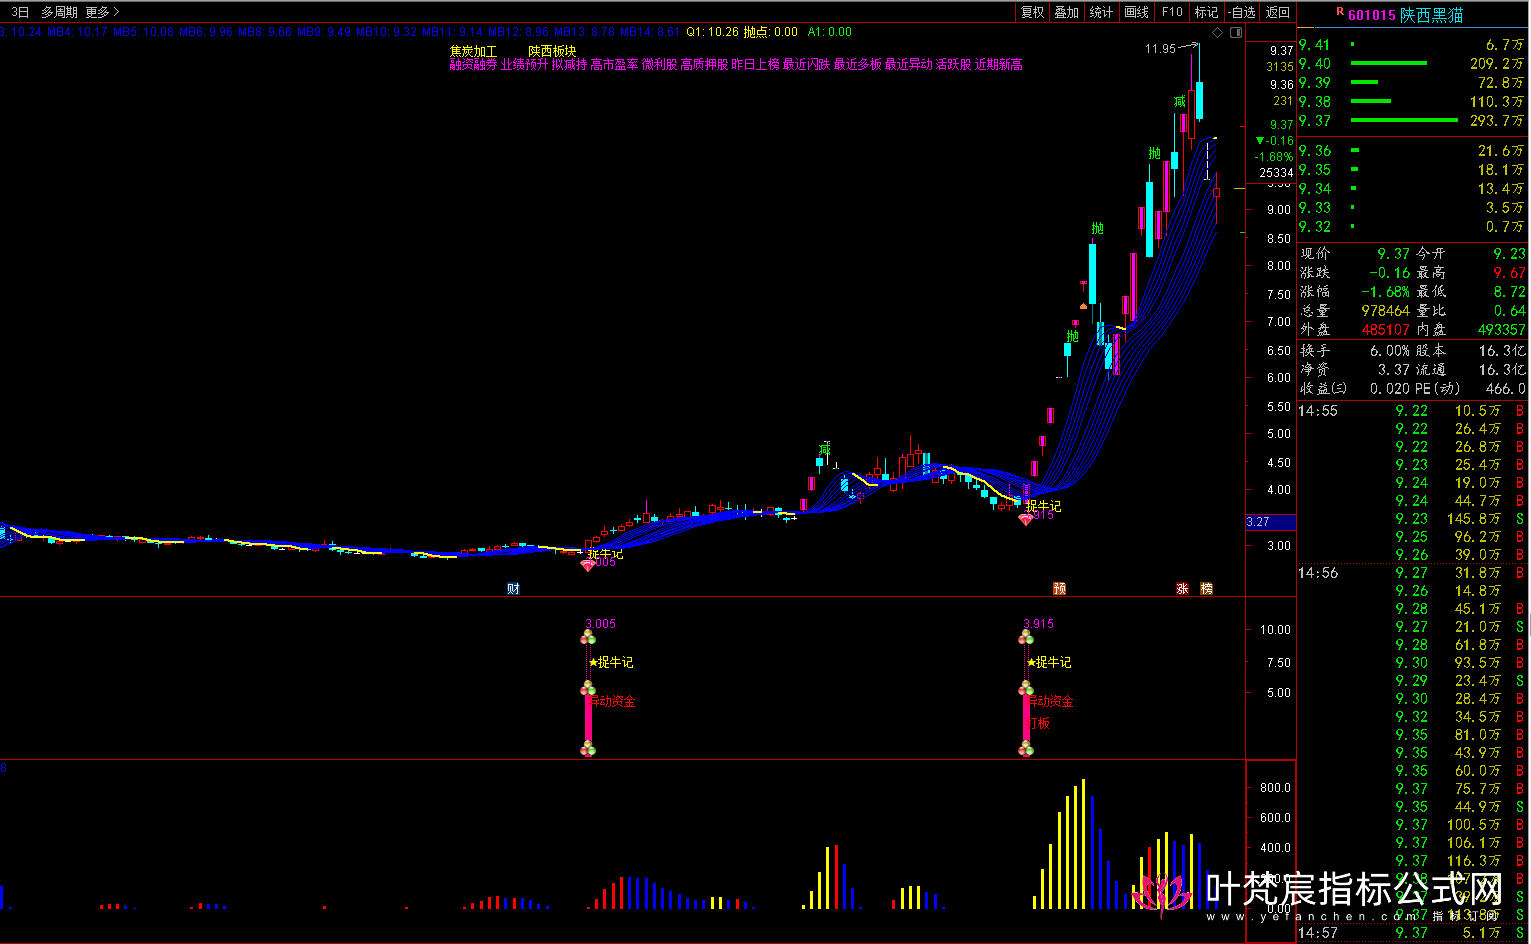Click the 高市盈率 tag
This screenshot has width=1531, height=944.
point(614,65)
